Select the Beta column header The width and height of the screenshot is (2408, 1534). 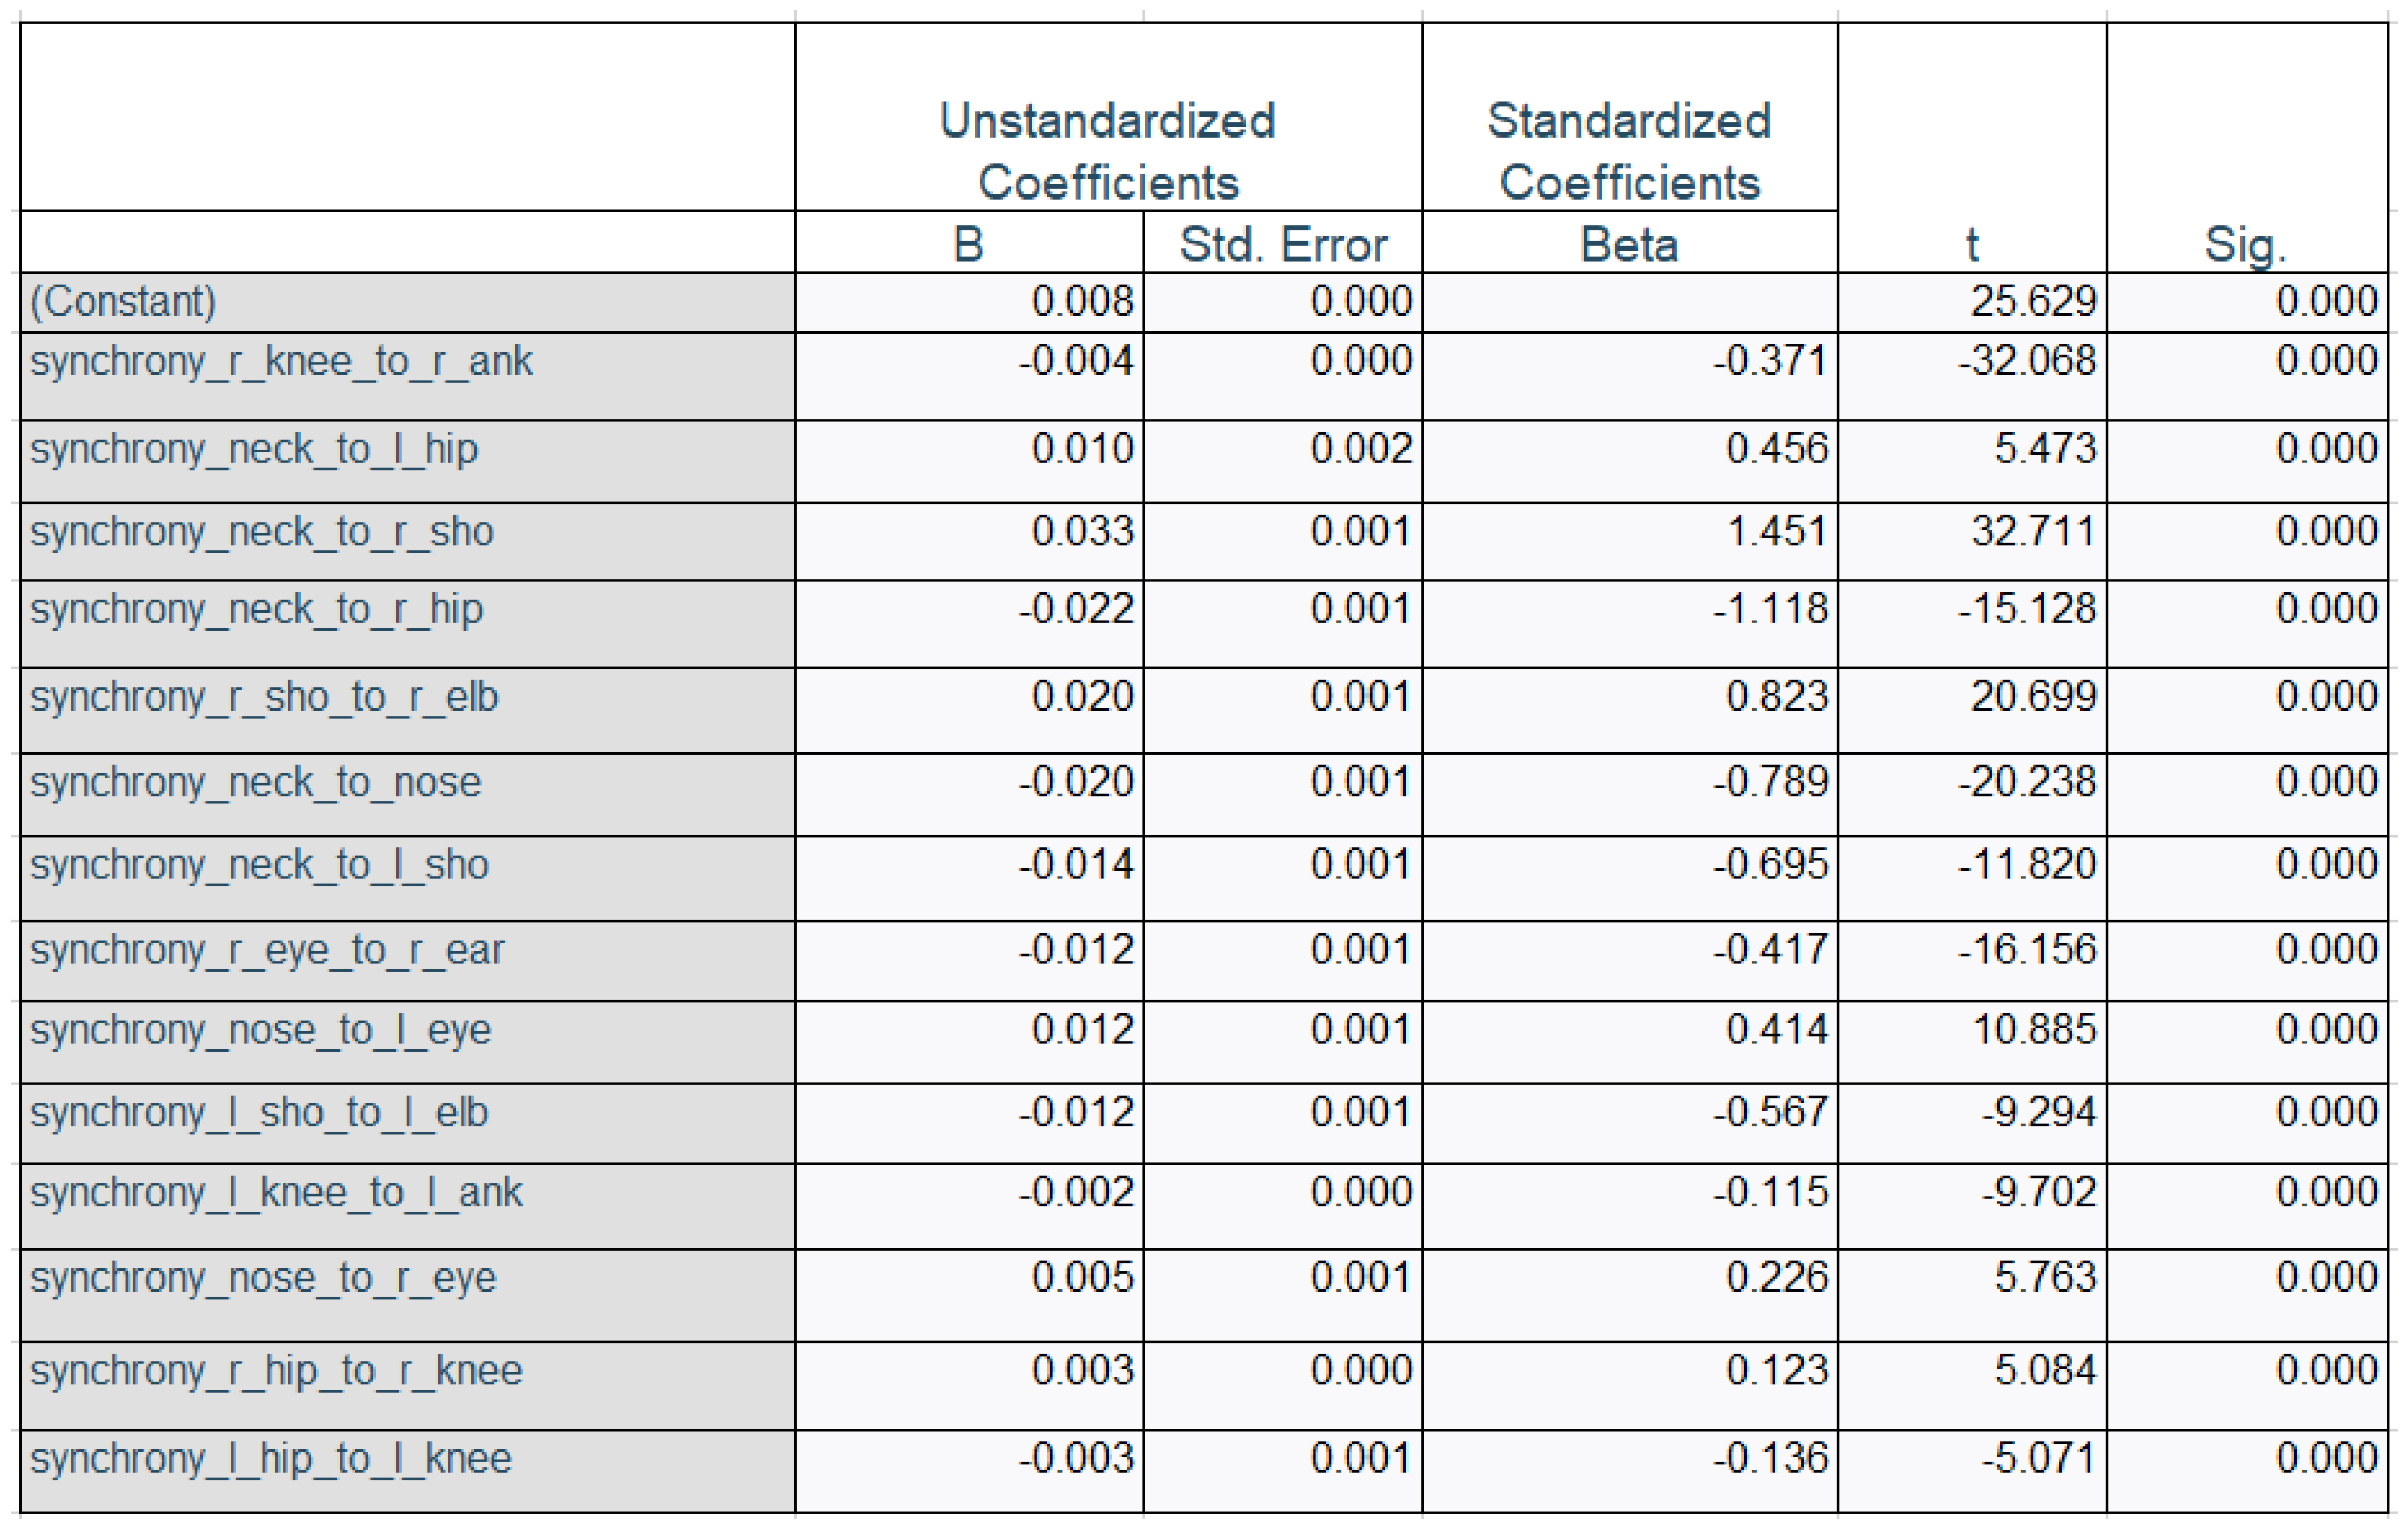1629,245
